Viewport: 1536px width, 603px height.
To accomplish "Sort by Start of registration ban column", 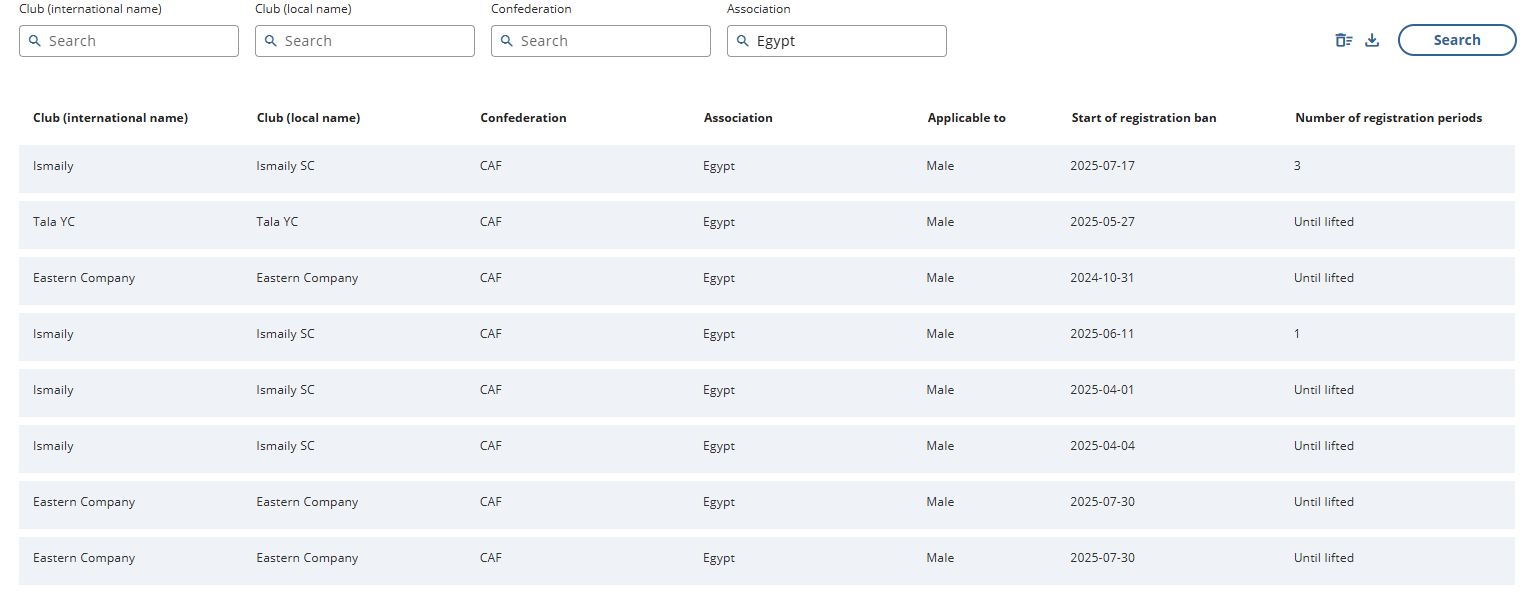I will click(1143, 118).
